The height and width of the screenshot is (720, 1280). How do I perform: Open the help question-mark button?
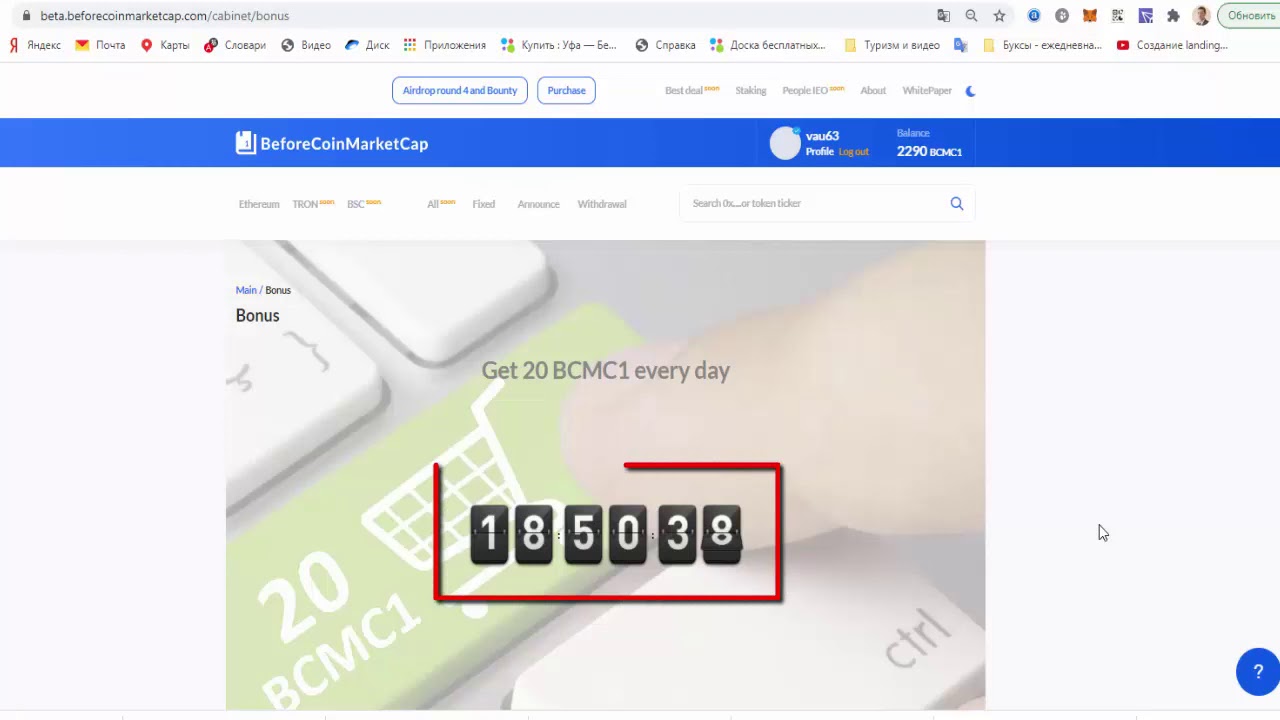coord(1258,672)
